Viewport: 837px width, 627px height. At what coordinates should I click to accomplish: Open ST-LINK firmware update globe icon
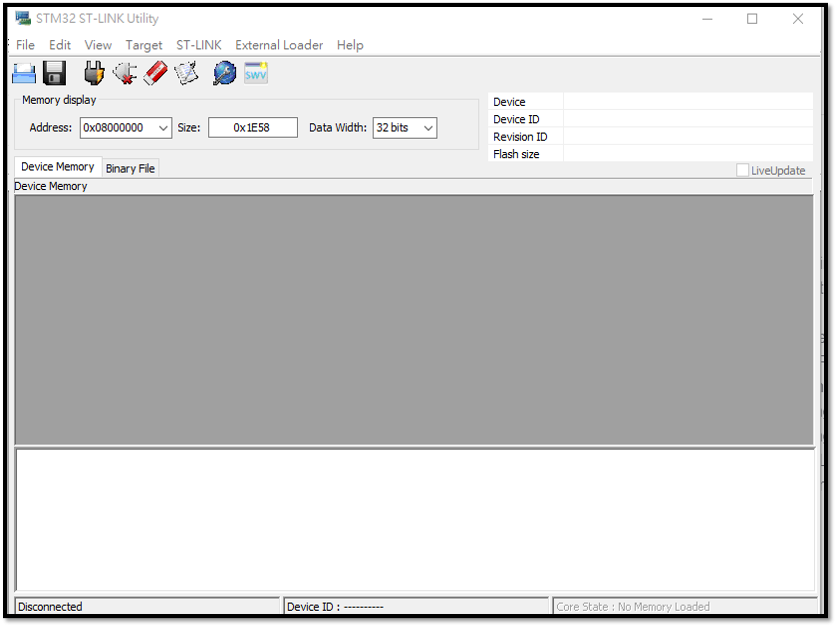224,73
